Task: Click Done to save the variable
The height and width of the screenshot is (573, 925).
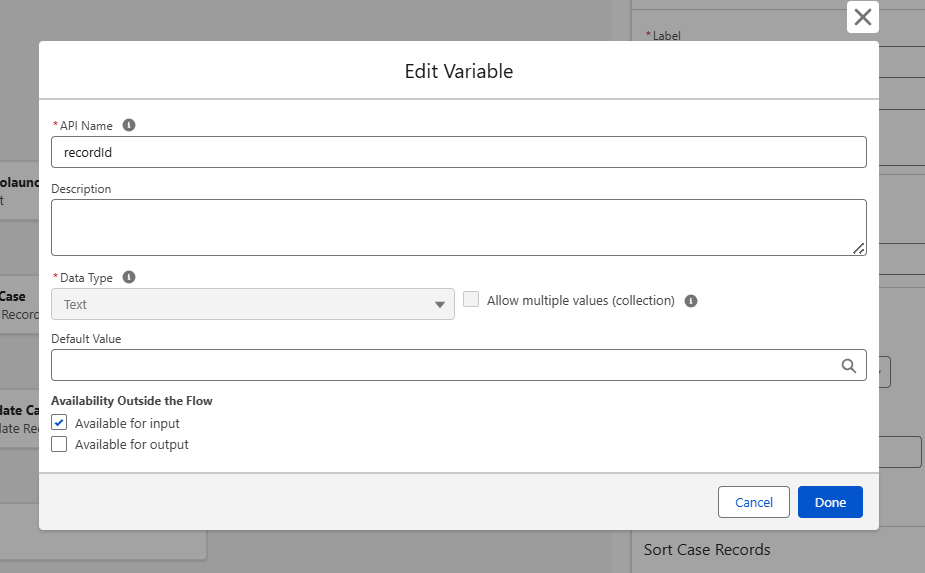Action: click(x=830, y=502)
